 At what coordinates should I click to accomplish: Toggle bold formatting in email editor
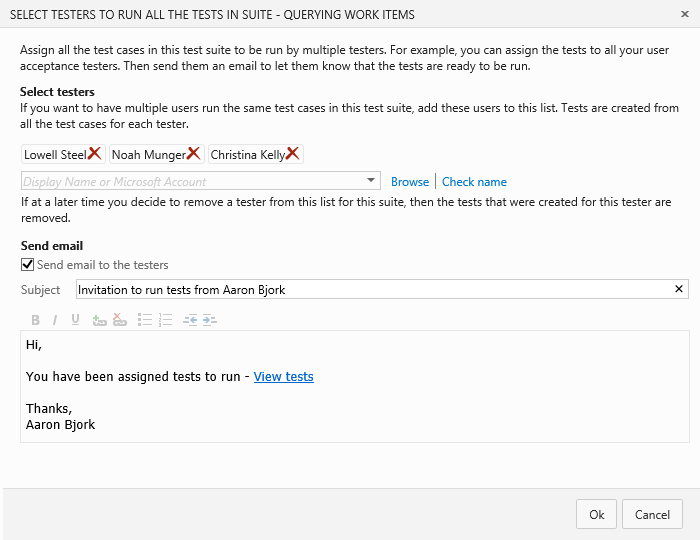pos(35,320)
